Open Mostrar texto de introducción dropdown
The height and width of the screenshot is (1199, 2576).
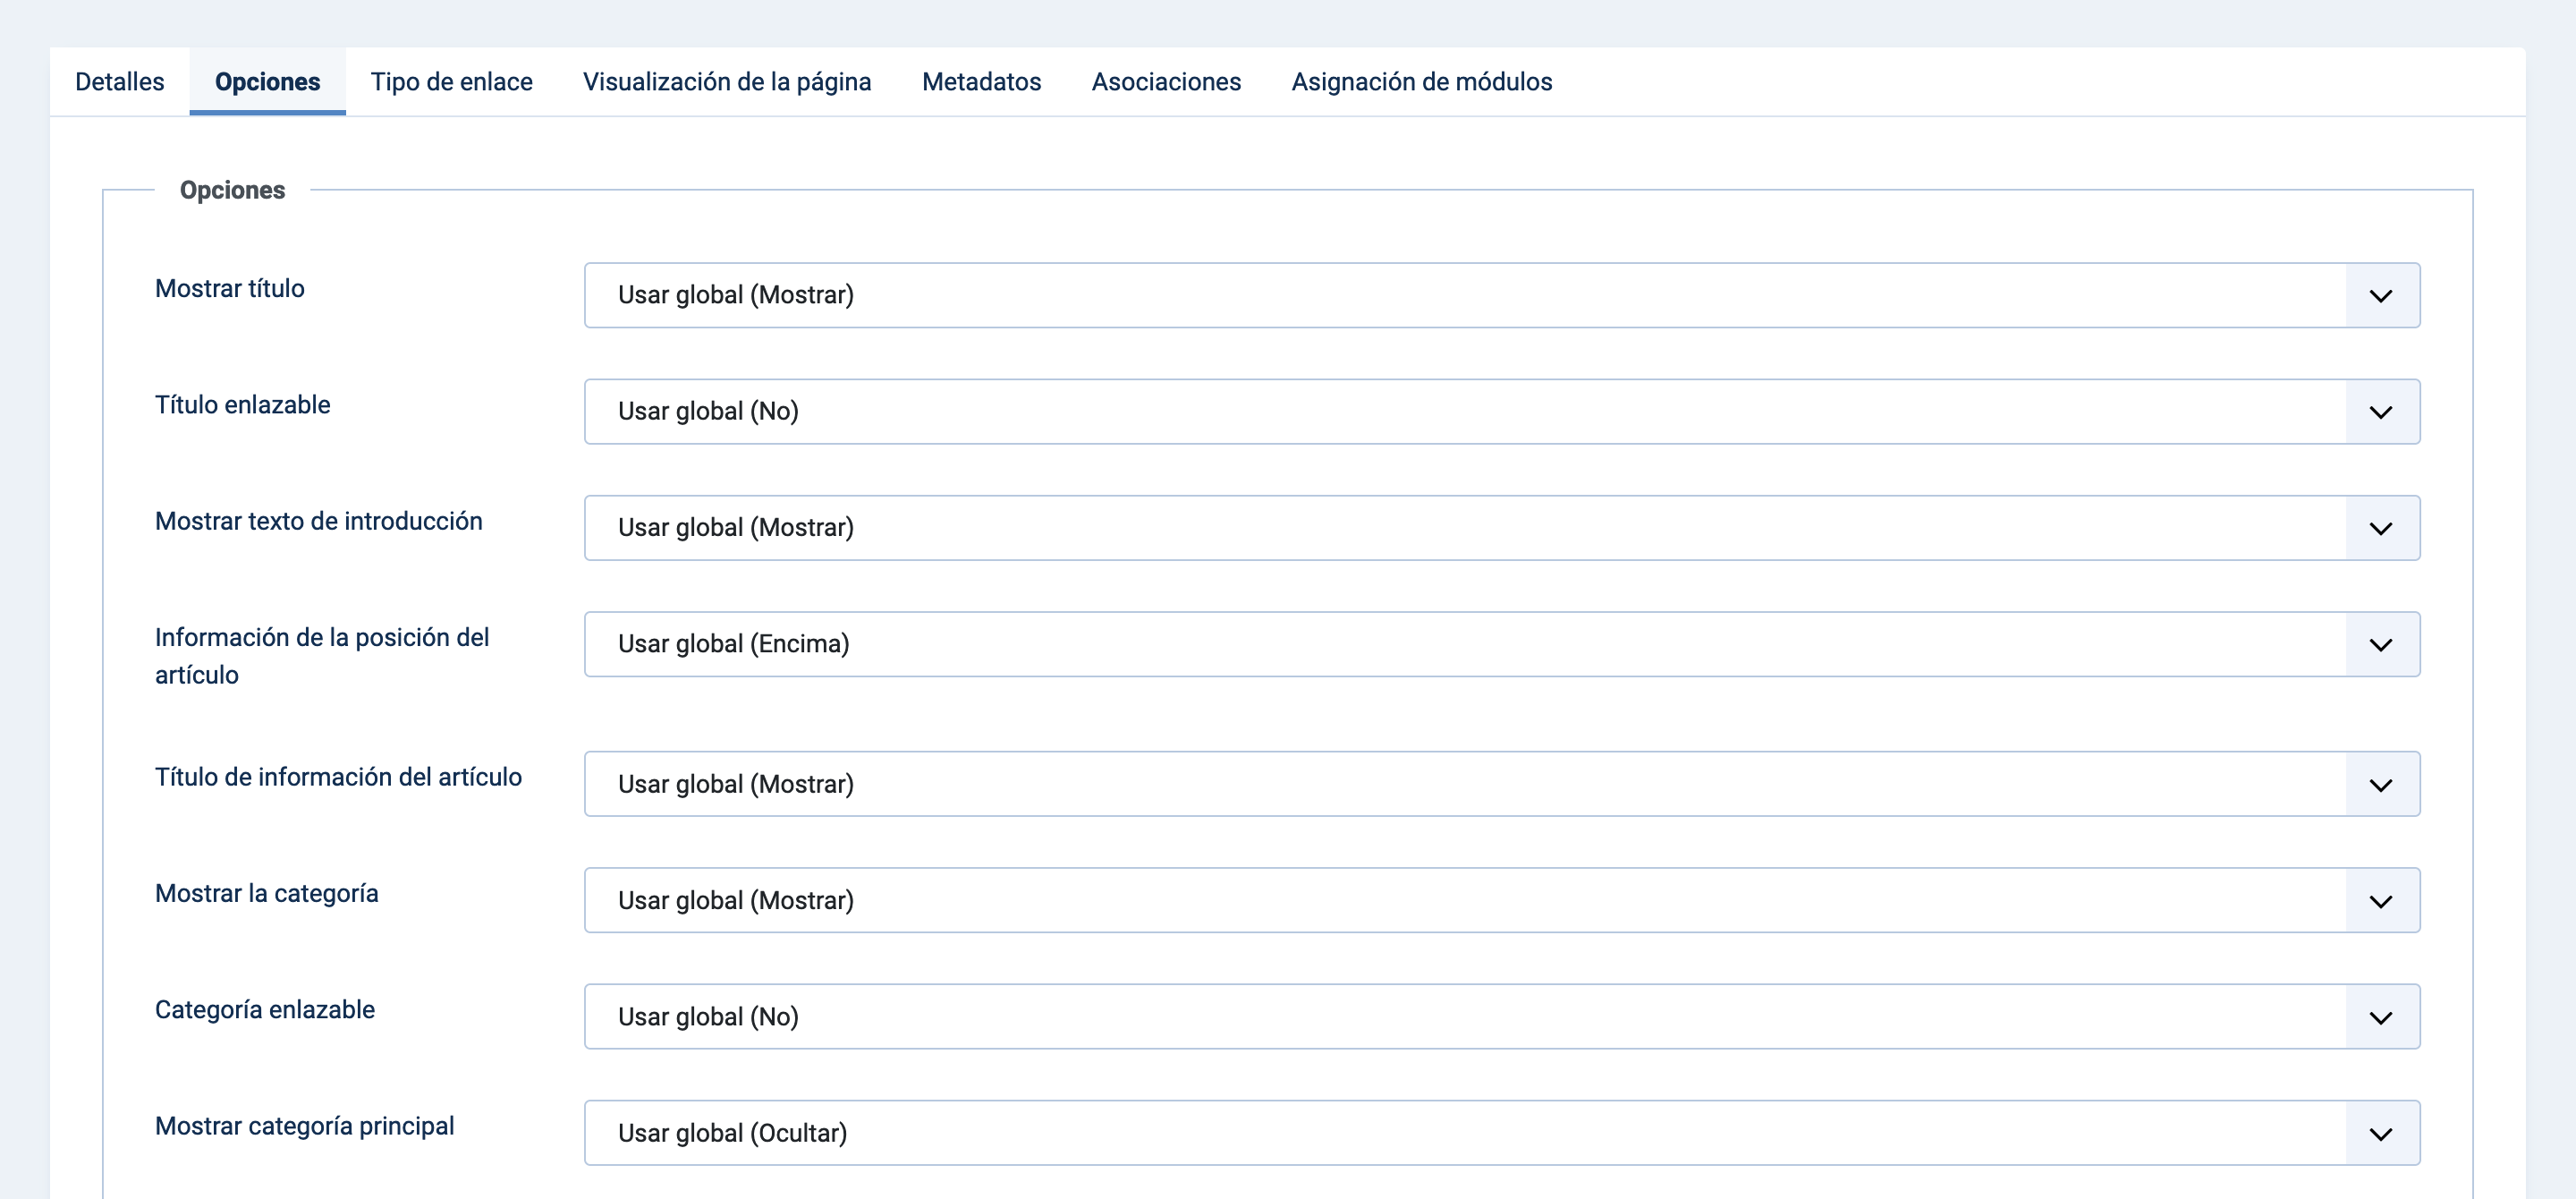coord(1502,528)
